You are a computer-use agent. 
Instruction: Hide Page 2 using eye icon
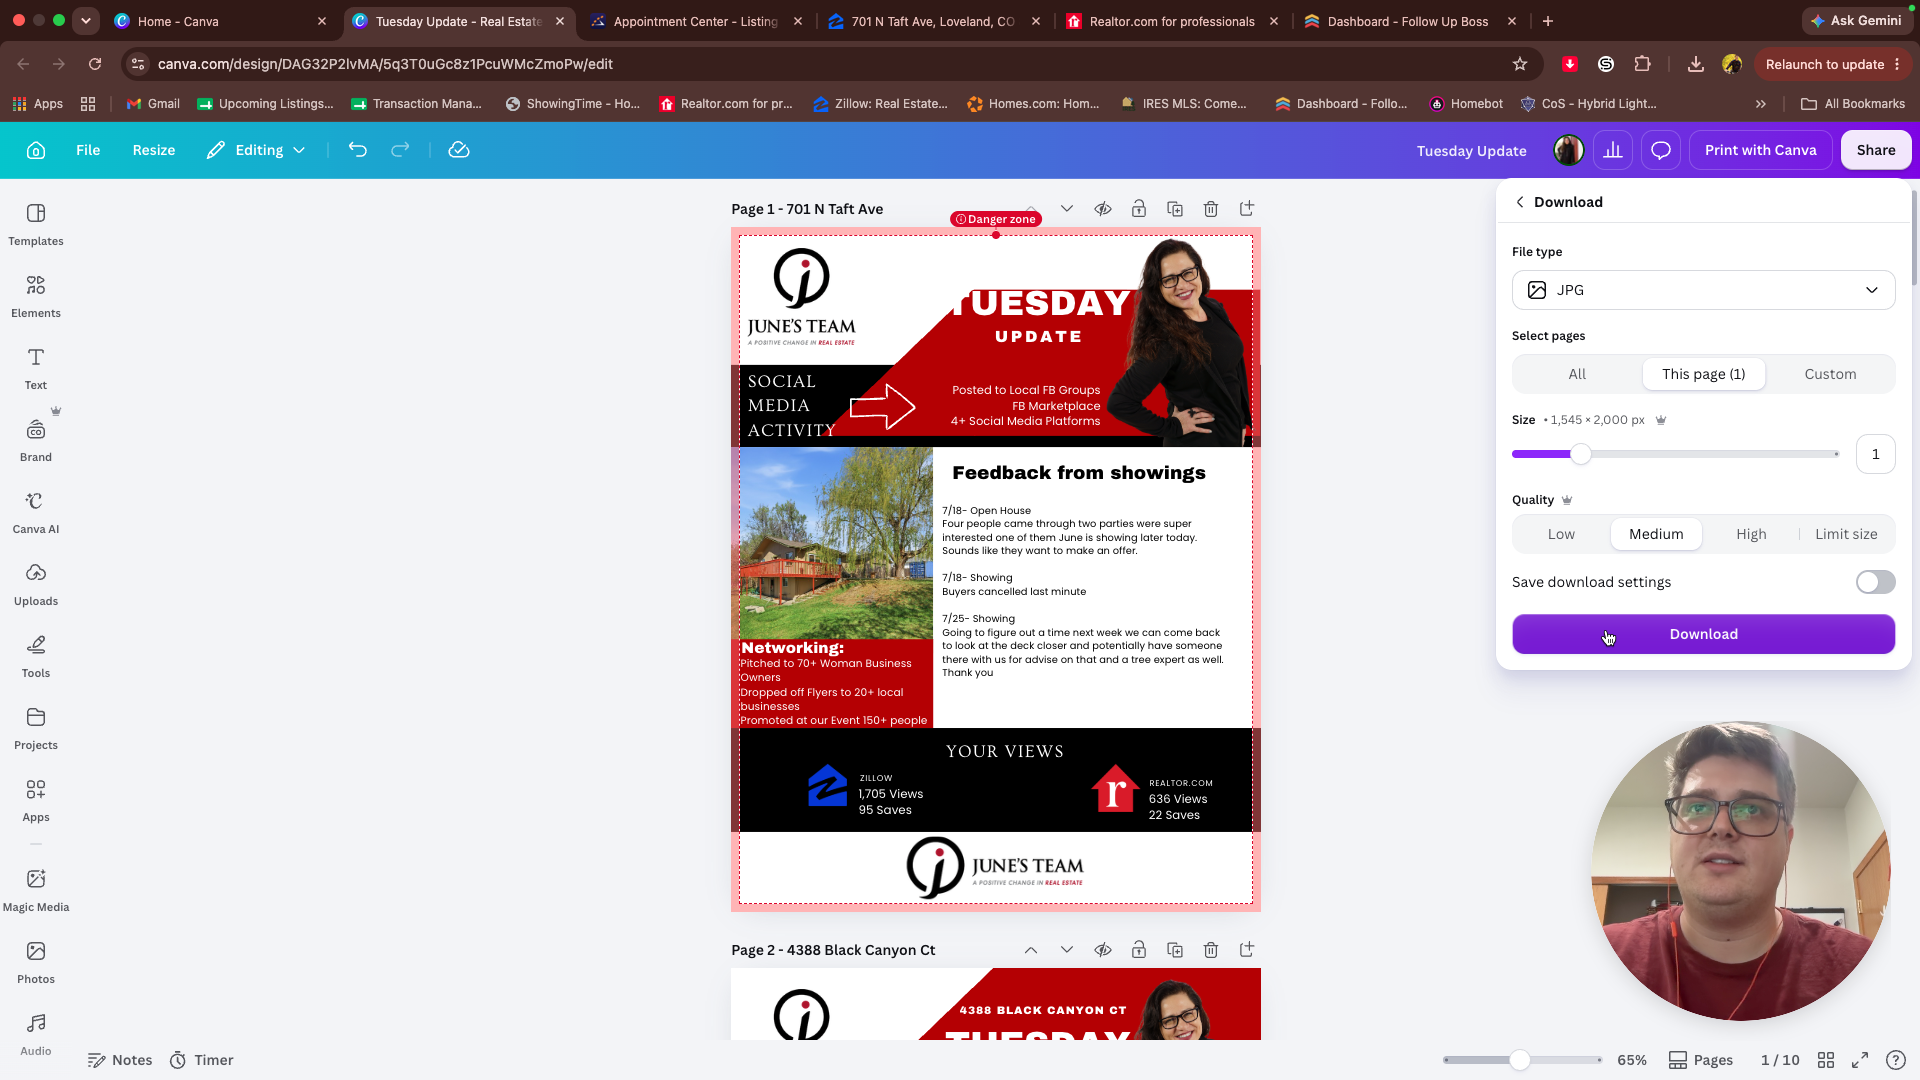(1103, 950)
